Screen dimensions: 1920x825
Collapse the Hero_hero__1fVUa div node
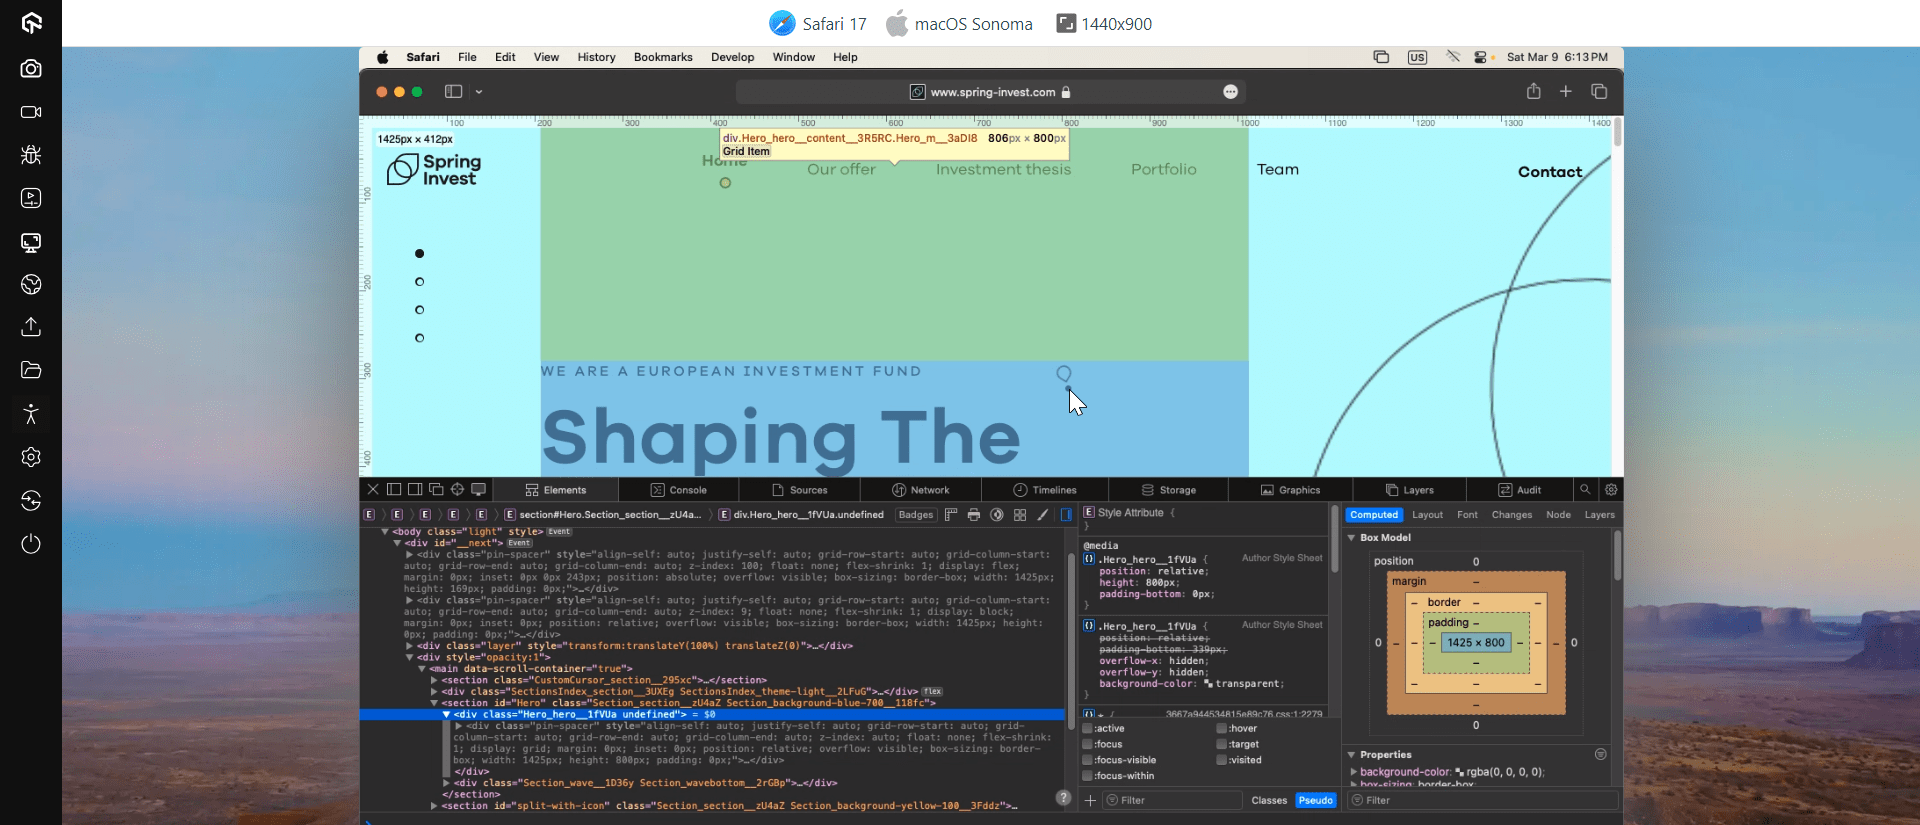446,715
